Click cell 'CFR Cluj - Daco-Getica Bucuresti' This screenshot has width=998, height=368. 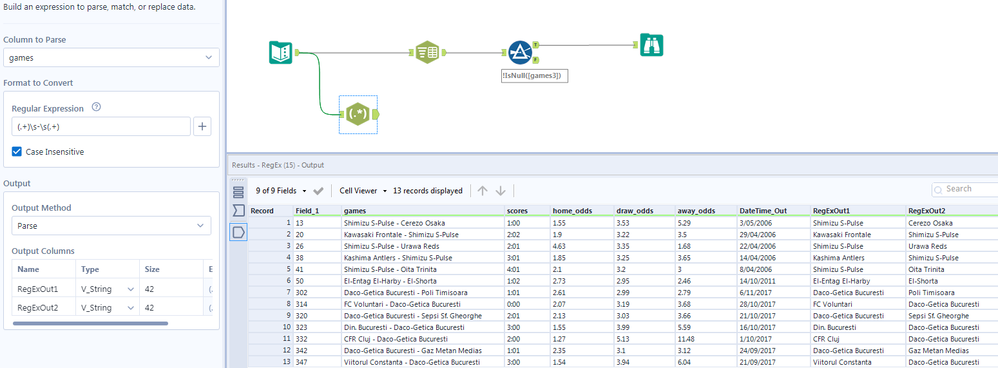pyautogui.click(x=423, y=339)
